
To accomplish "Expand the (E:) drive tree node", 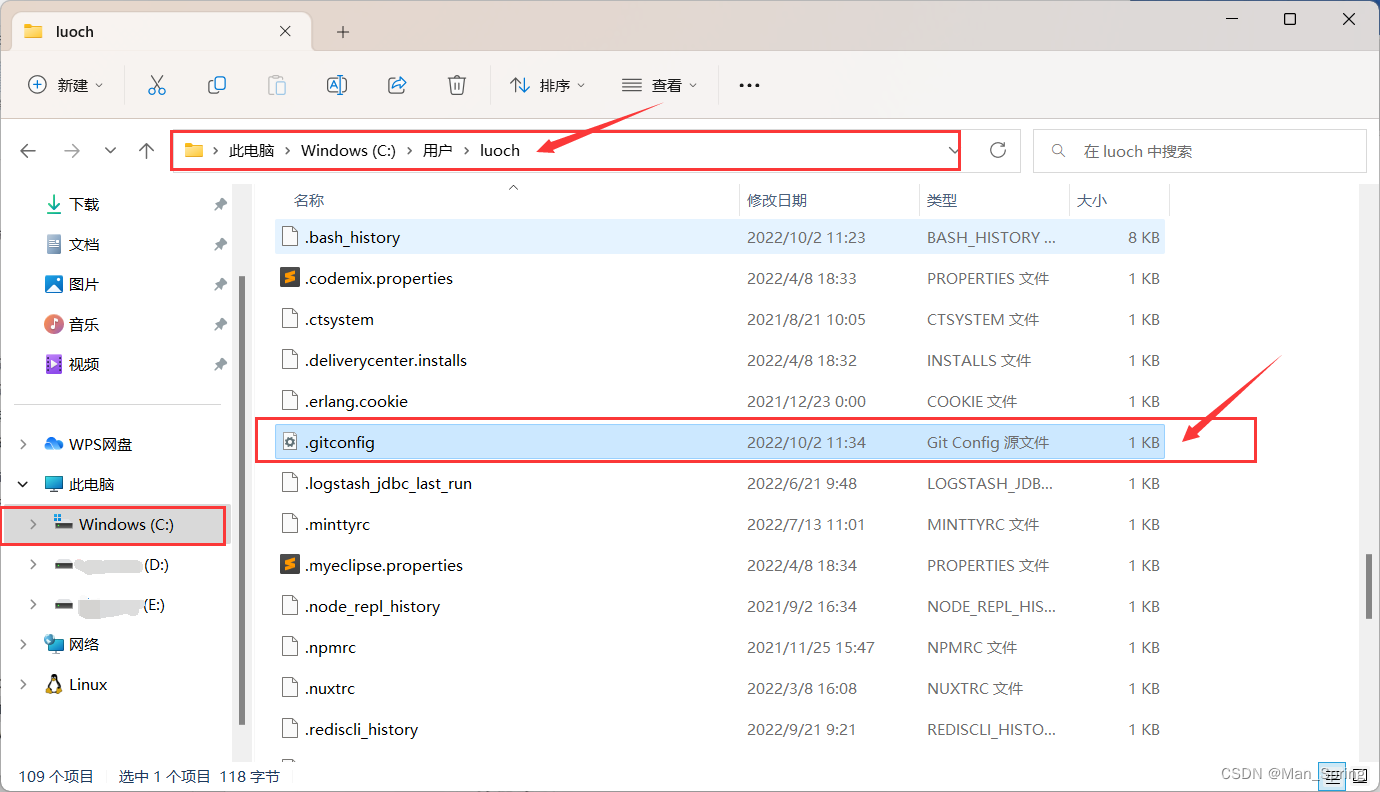I will [33, 604].
